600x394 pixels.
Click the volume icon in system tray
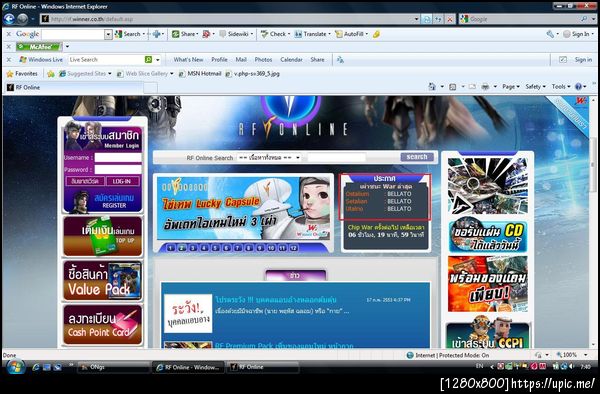tap(571, 366)
